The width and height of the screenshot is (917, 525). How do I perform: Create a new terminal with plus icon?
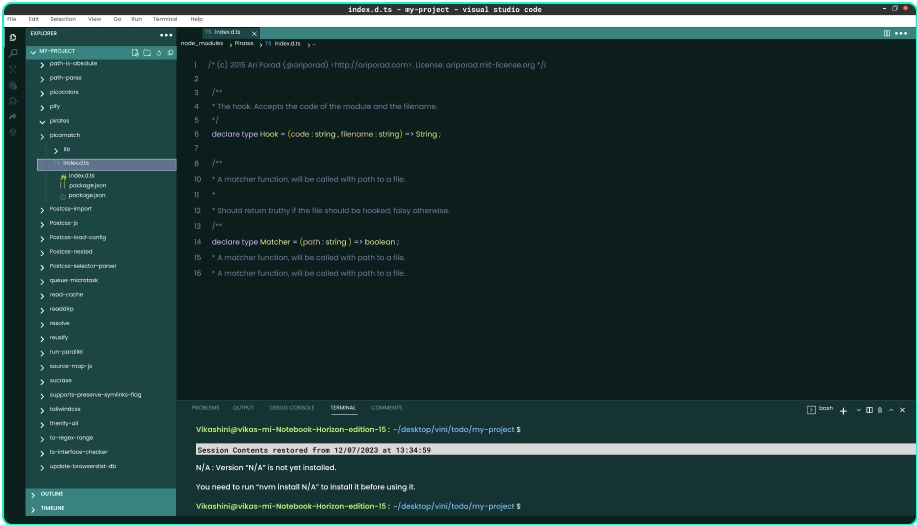pos(843,410)
